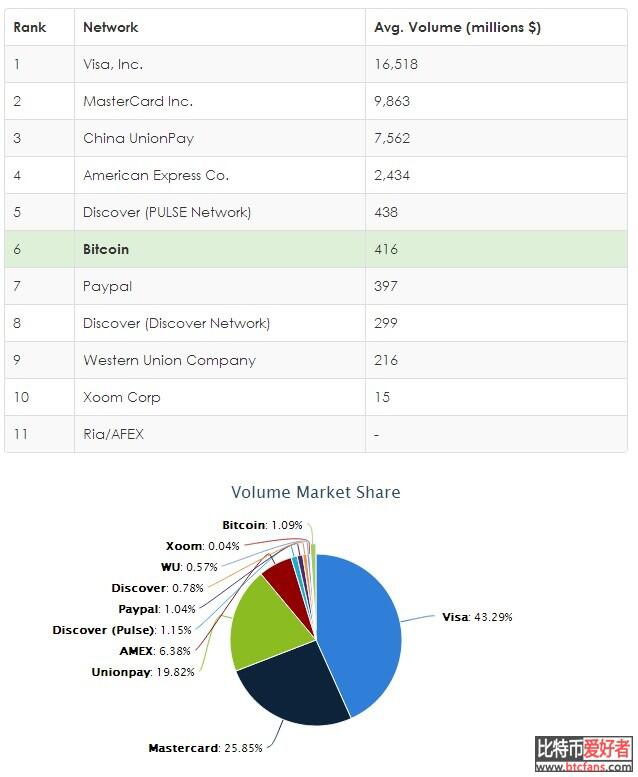Click the Volume Market Share chart title
Viewport: 638px width, 777px height.
(316, 493)
